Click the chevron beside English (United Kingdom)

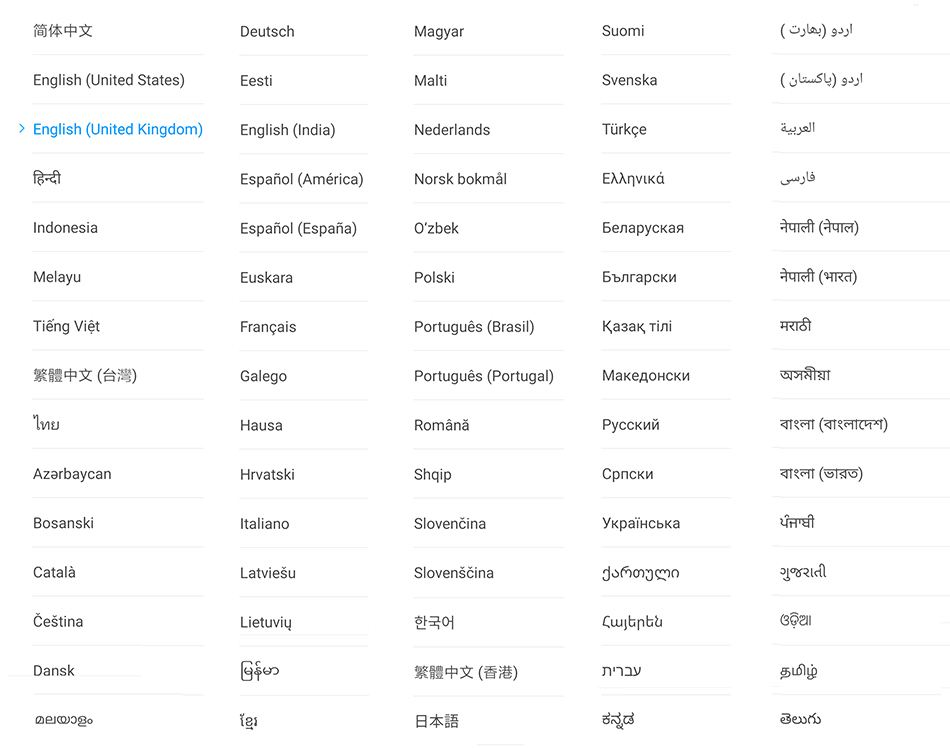pos(22,128)
